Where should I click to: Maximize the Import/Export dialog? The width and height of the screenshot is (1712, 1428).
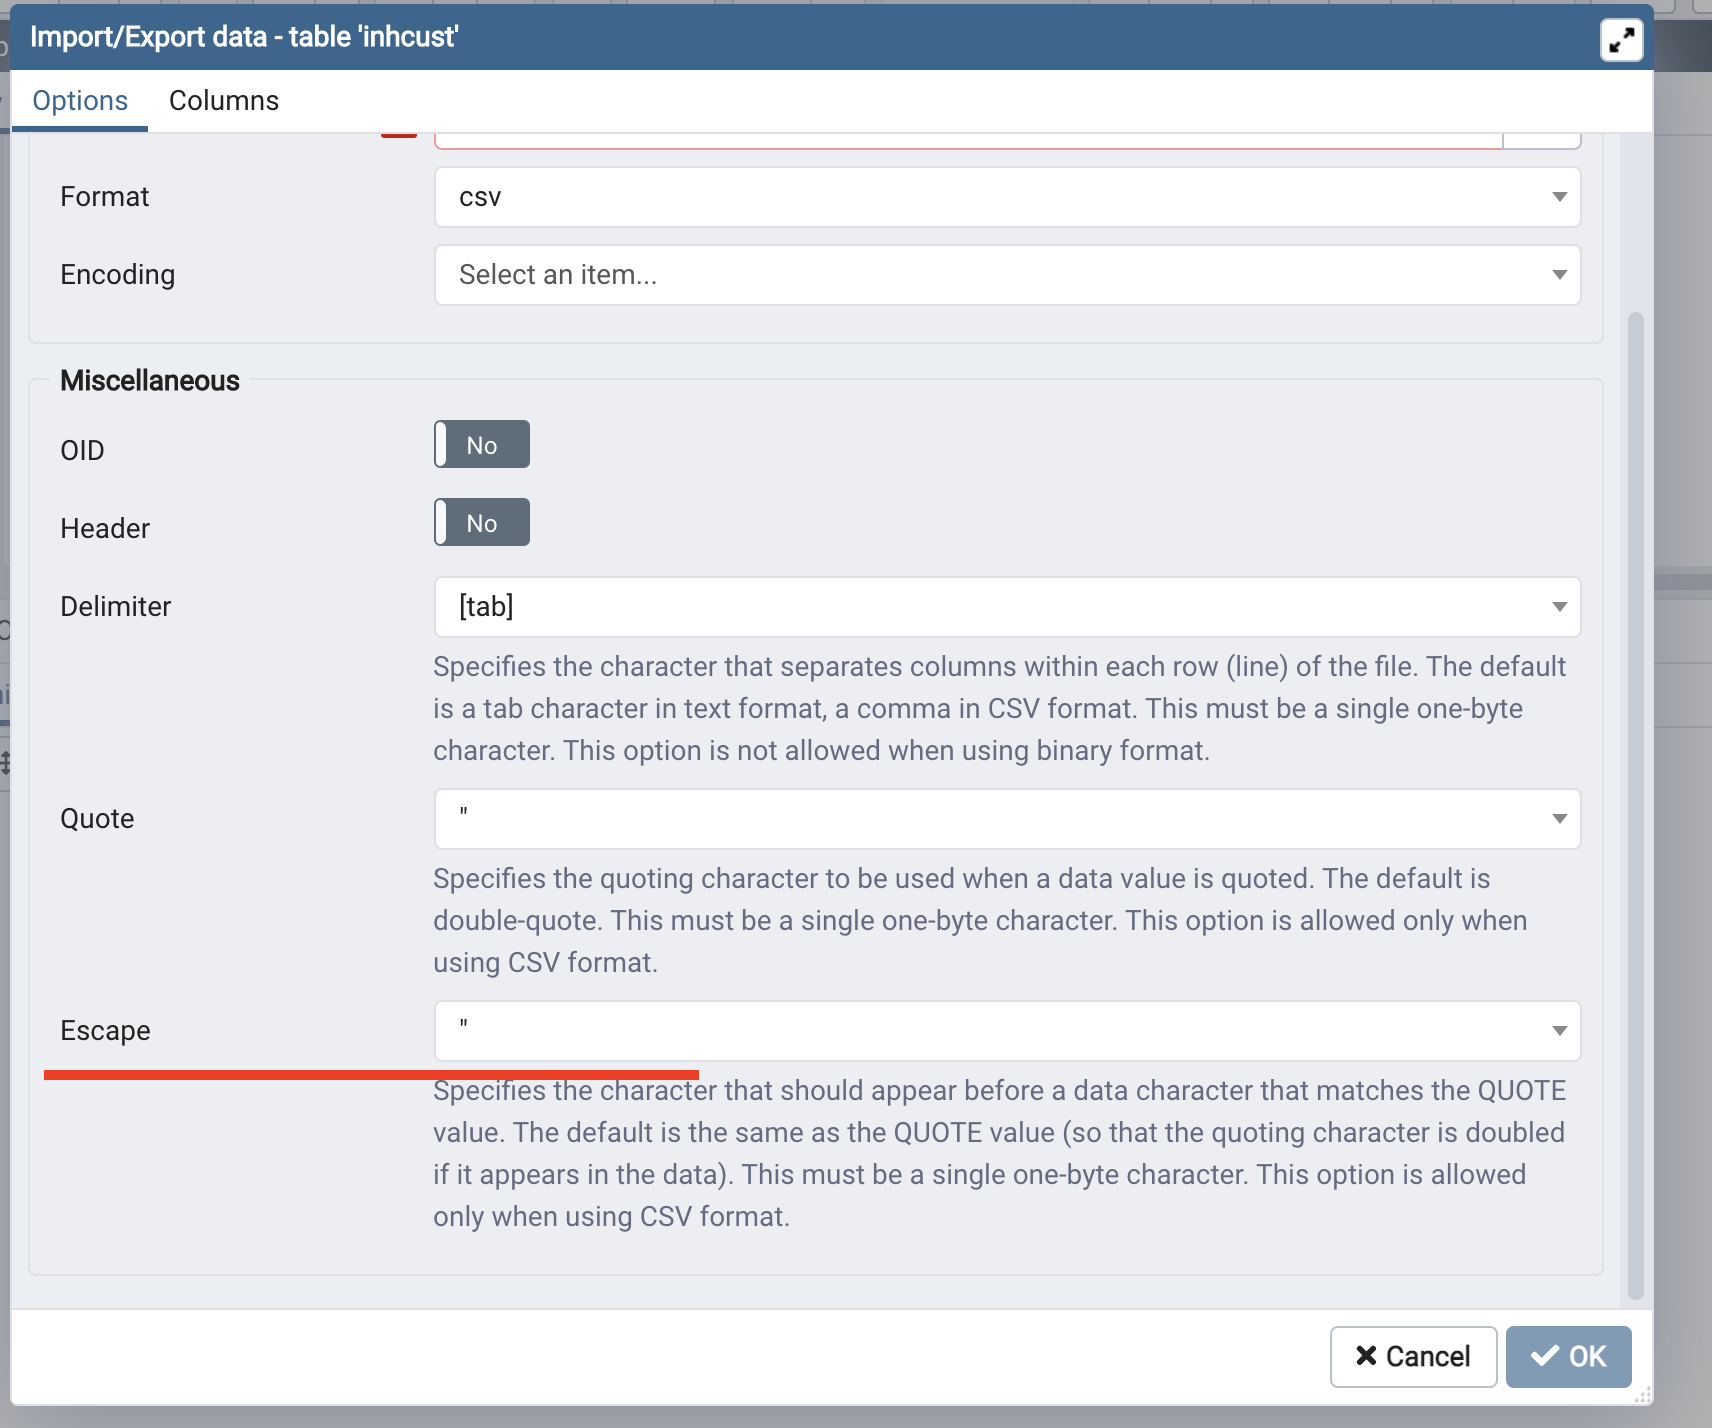tap(1621, 40)
